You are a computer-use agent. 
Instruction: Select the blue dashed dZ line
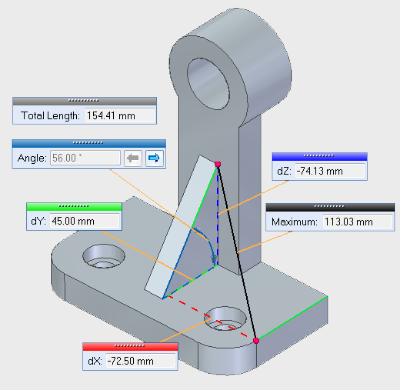point(218,215)
